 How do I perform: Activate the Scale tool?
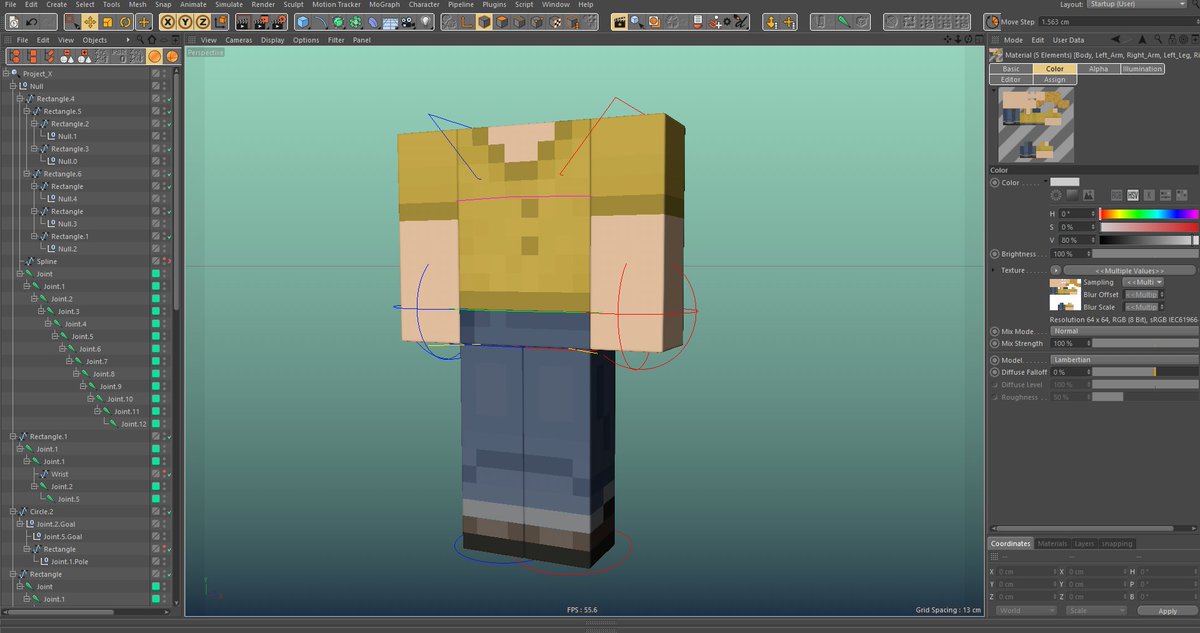(108, 21)
